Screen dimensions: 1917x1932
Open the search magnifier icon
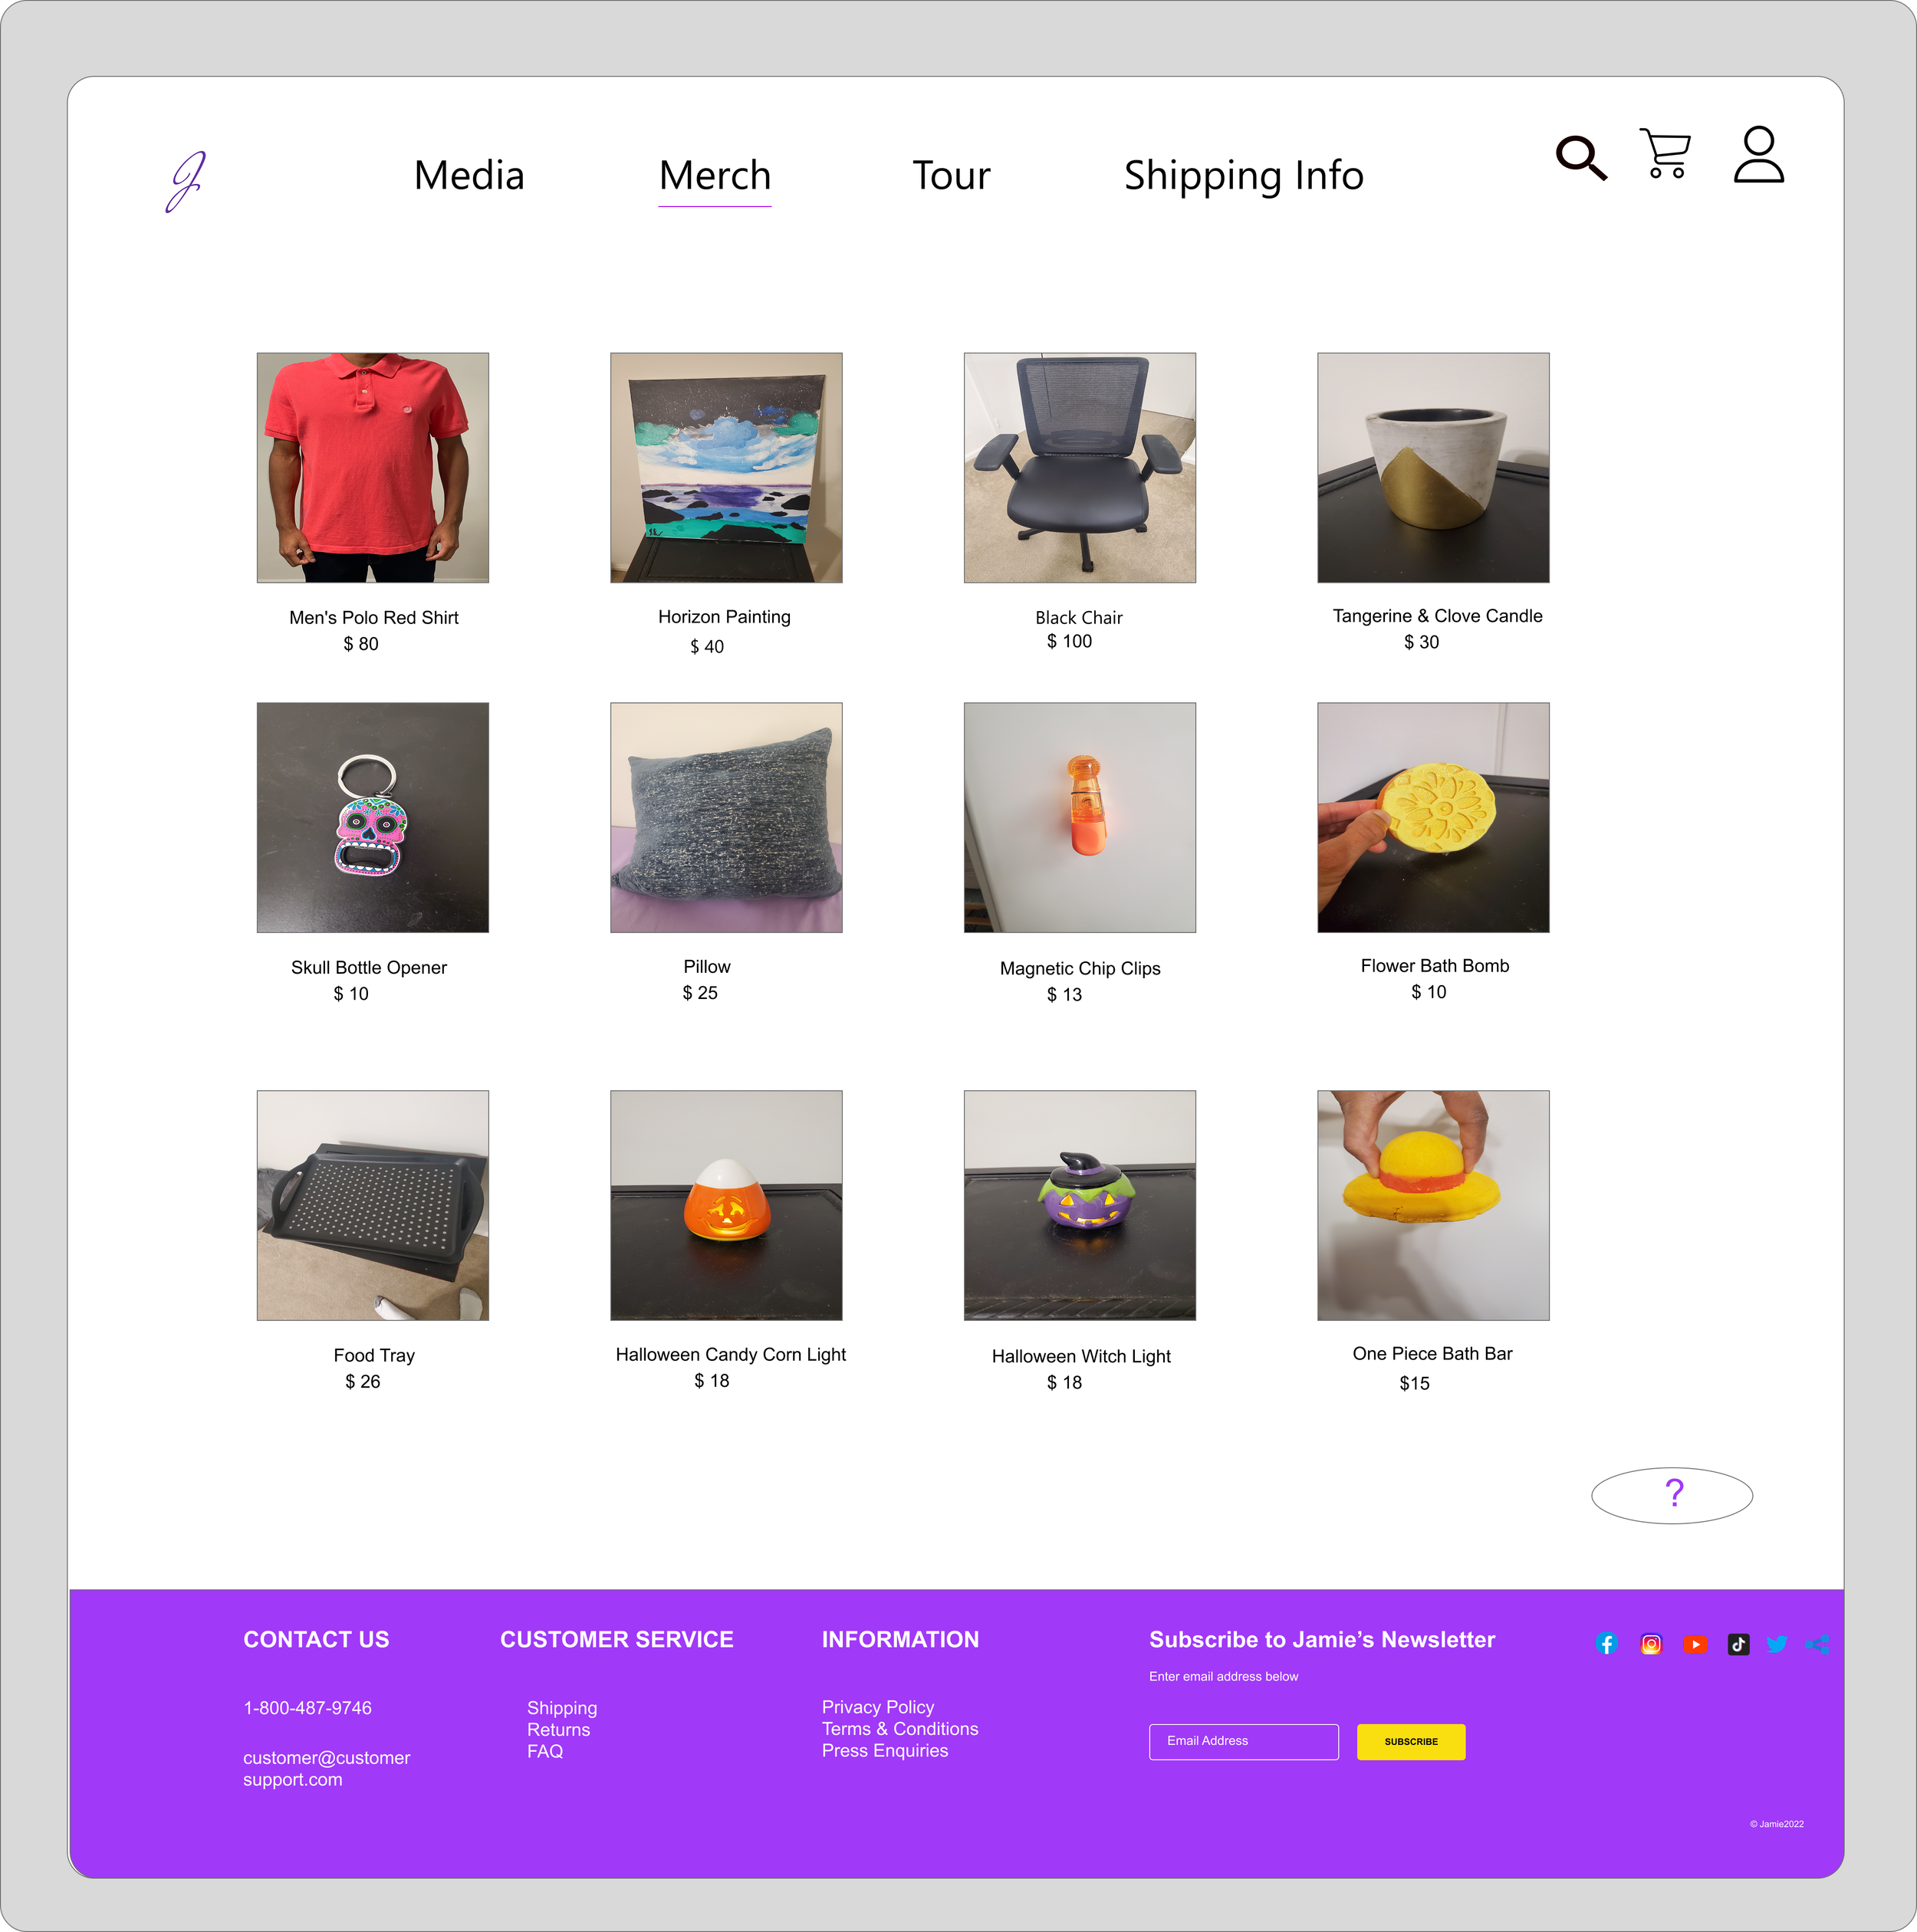coord(1581,157)
